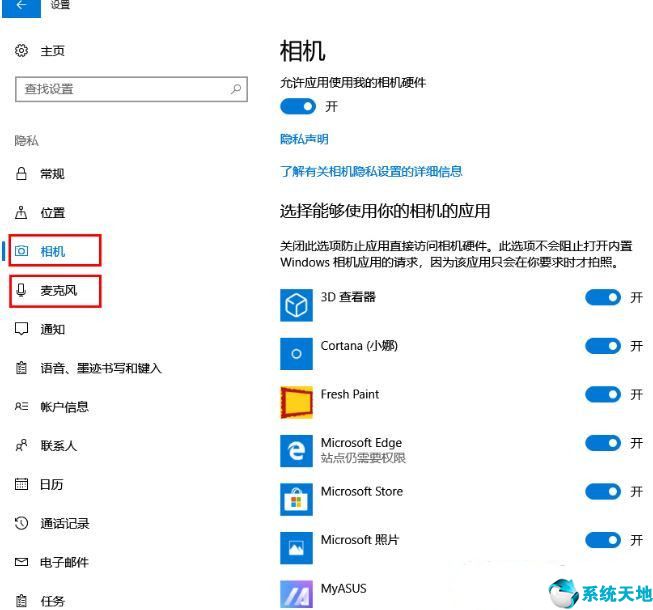
Task: Click the MyASUS app name
Action: [x=344, y=588]
